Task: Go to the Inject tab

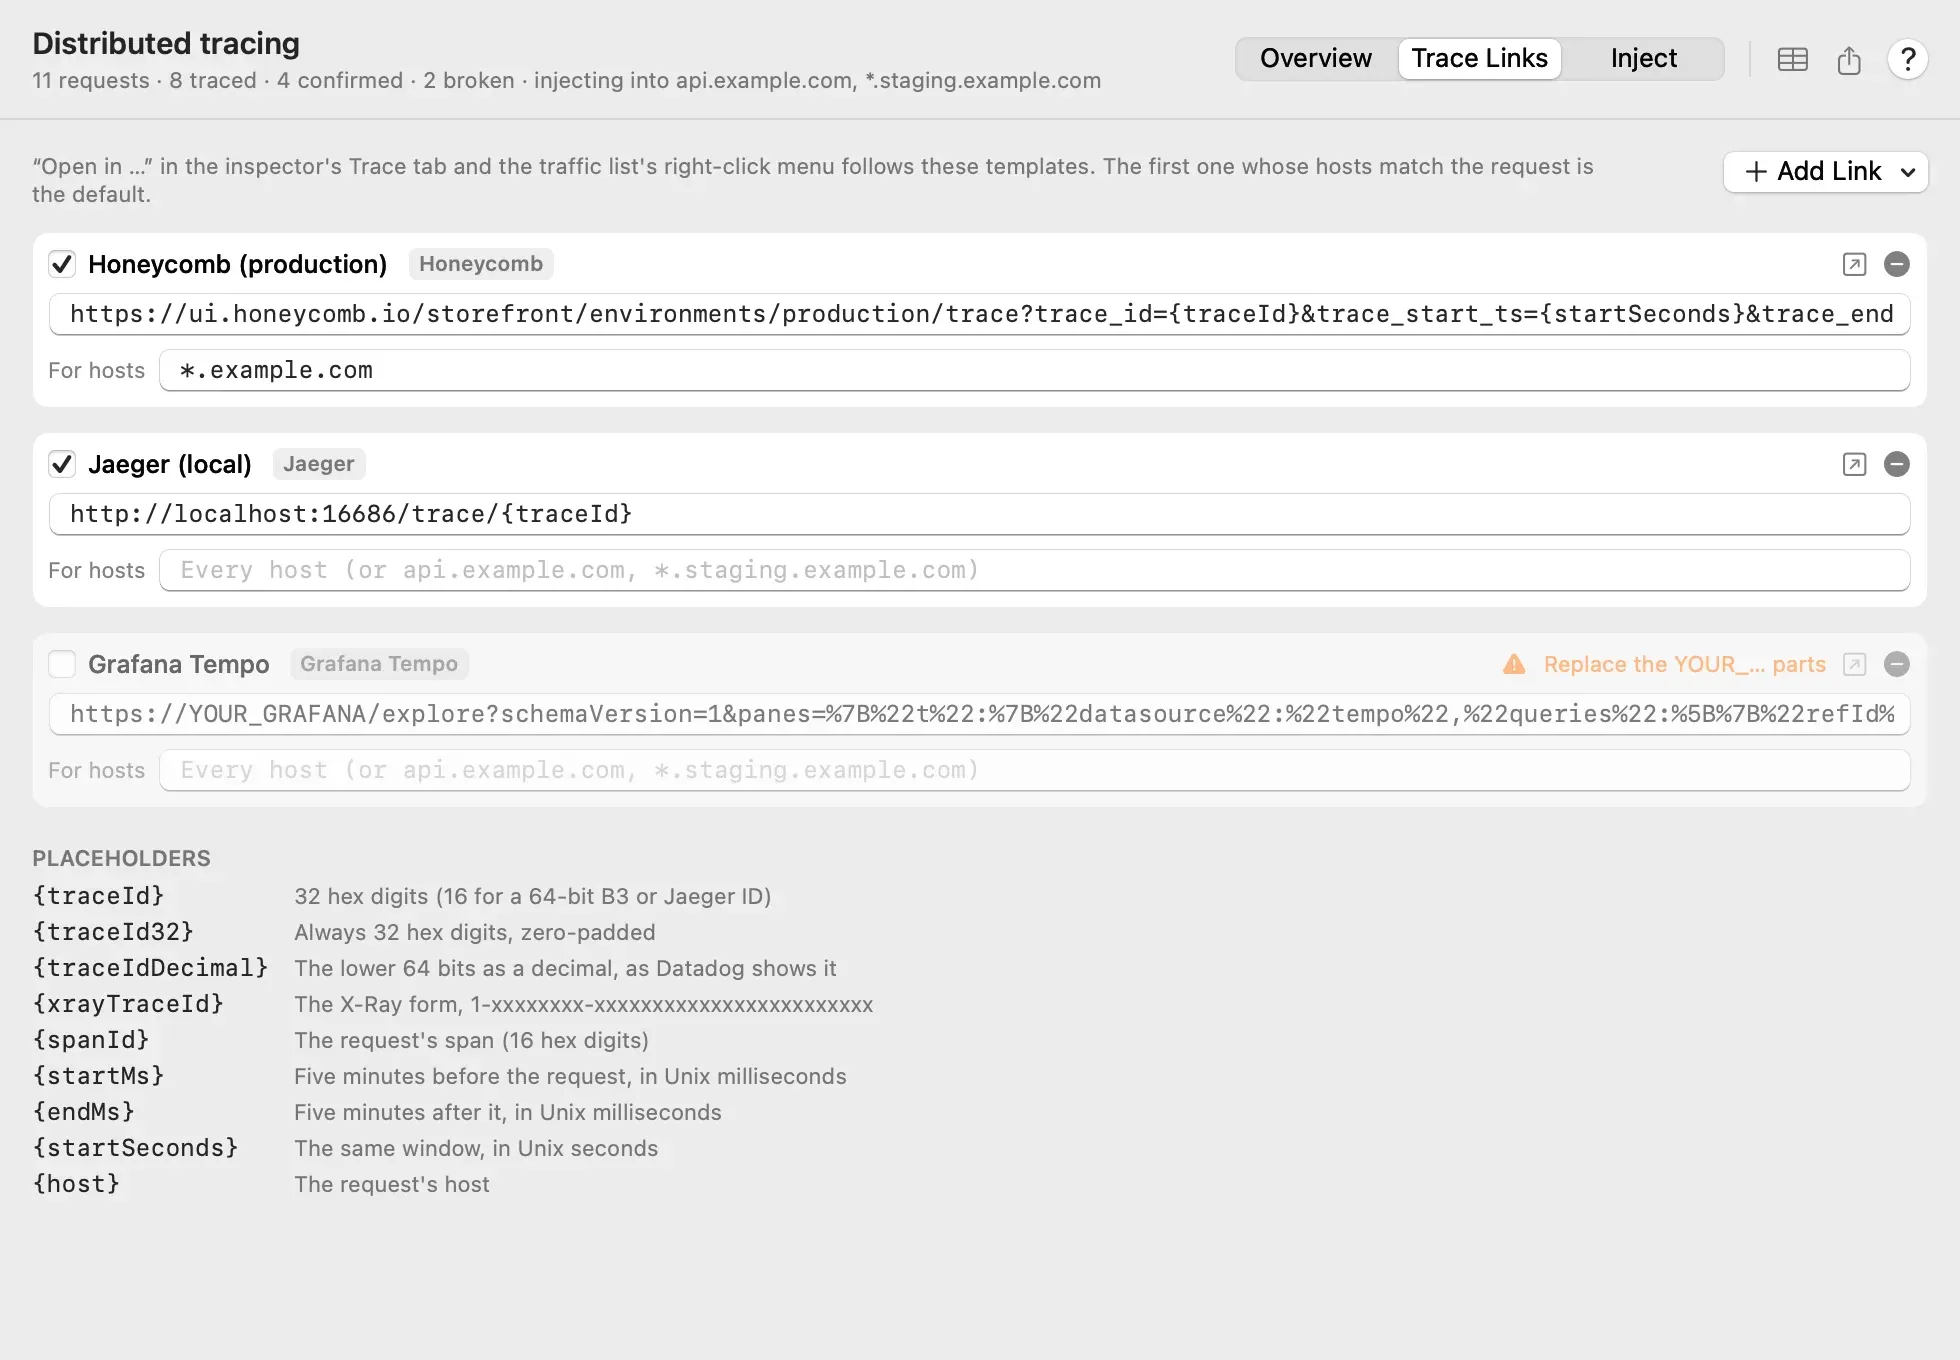Action: (x=1643, y=58)
